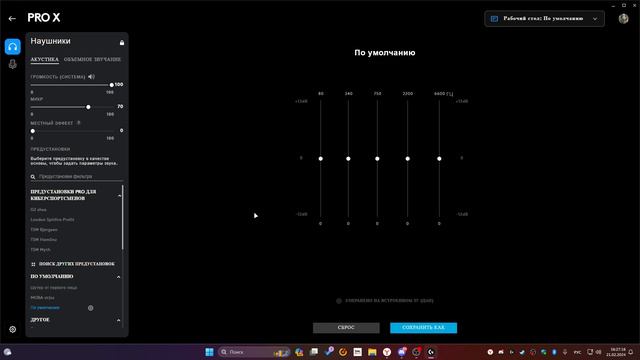Click the weather widget in the taskbar corner

(x=7, y=352)
